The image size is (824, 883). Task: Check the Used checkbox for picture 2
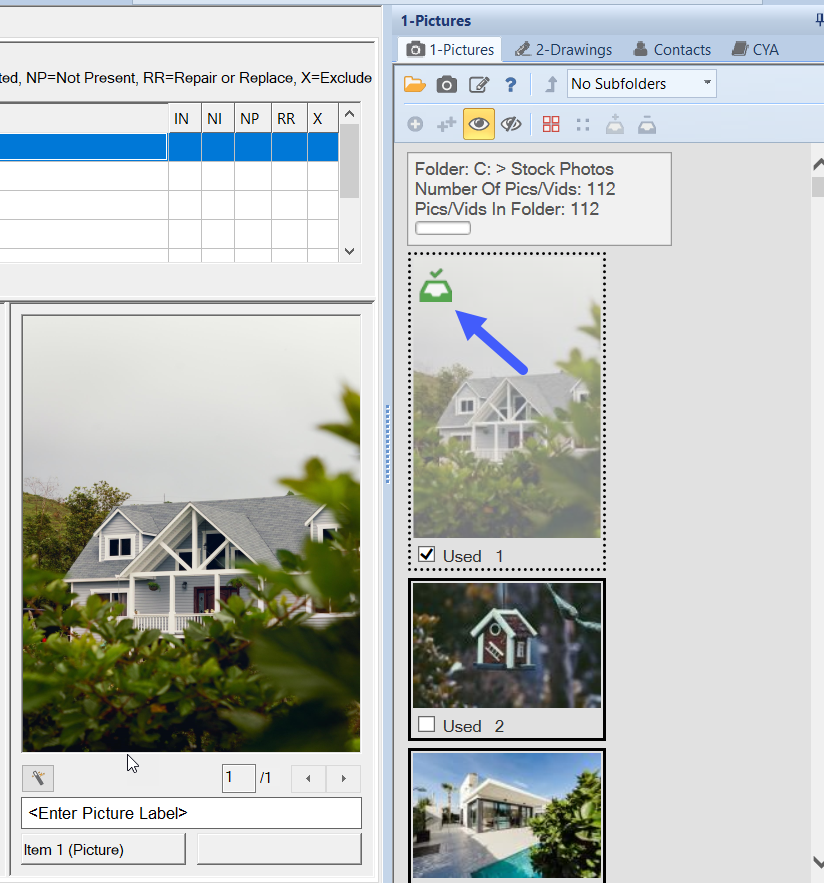[x=427, y=725]
